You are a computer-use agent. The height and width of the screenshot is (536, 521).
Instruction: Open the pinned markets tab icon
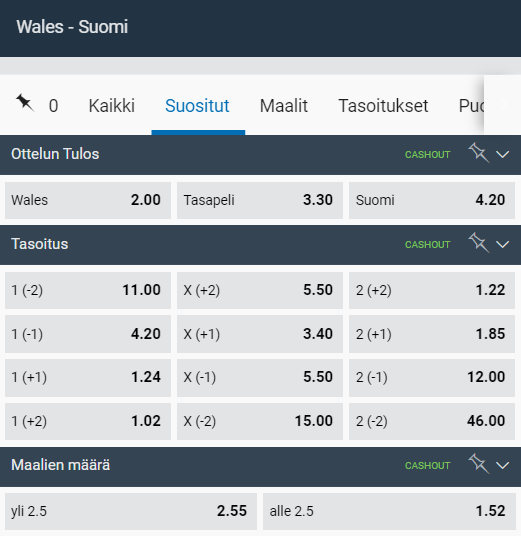coord(25,103)
